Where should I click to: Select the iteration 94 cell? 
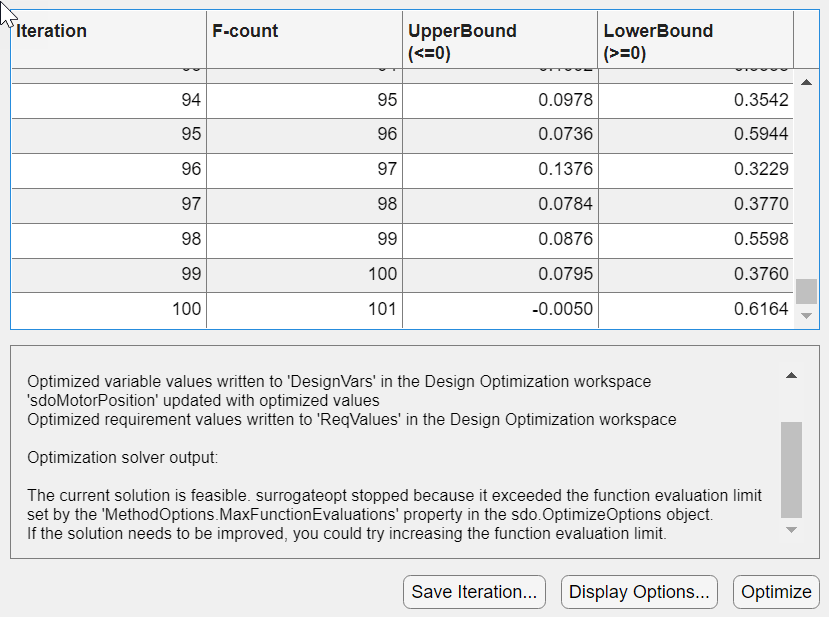coord(109,100)
